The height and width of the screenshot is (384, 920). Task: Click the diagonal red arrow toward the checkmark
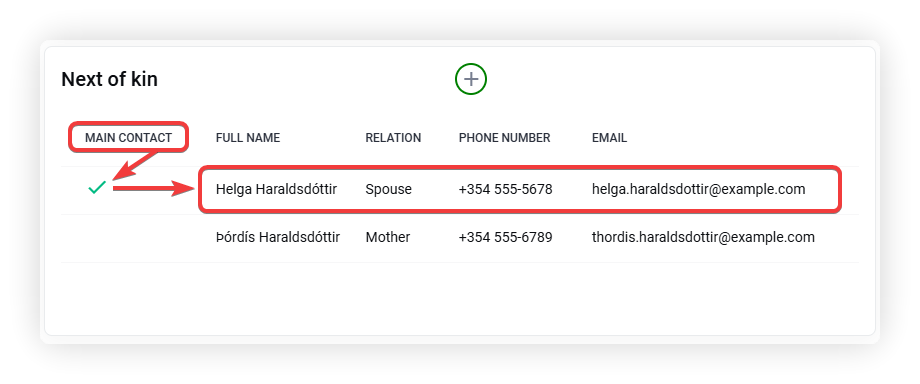click(135, 164)
